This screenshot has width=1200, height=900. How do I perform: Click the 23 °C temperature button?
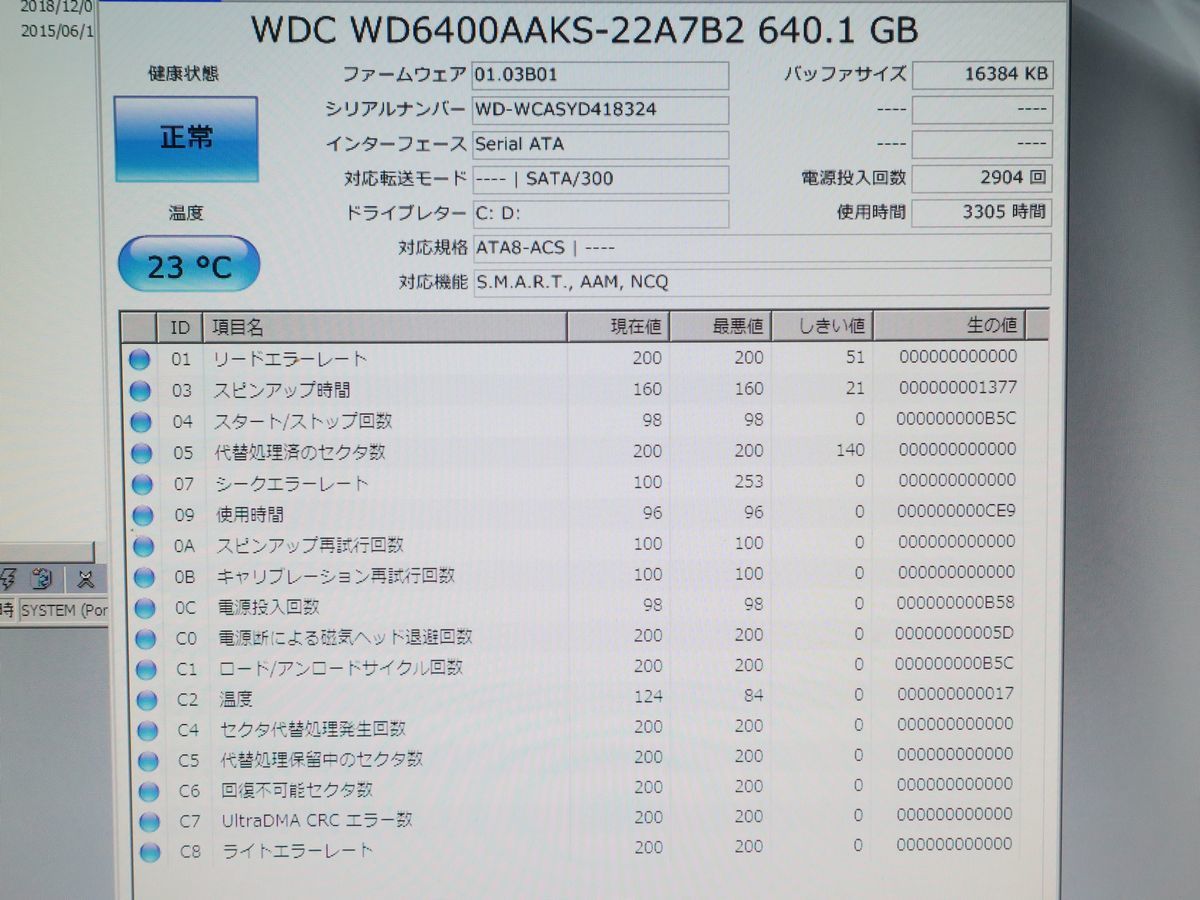click(x=189, y=265)
